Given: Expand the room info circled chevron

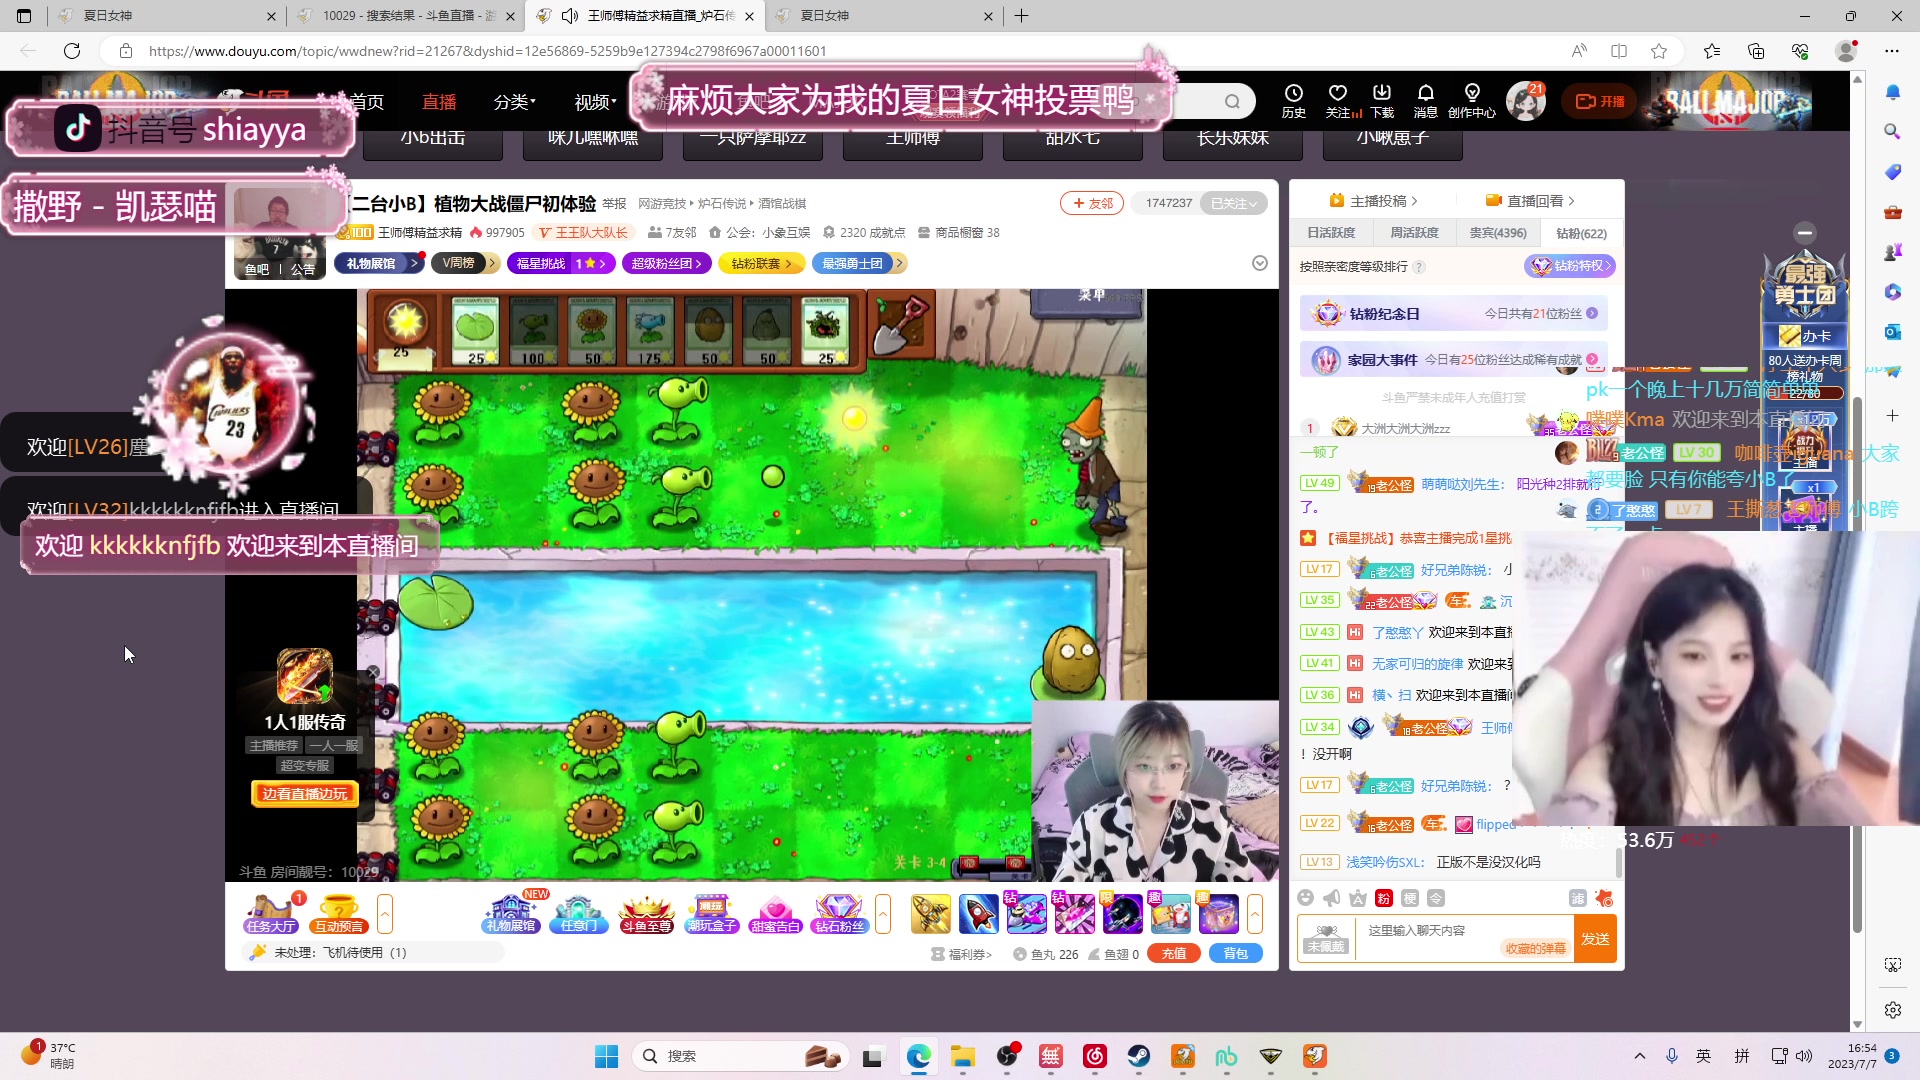Looking at the screenshot, I should 1260,263.
